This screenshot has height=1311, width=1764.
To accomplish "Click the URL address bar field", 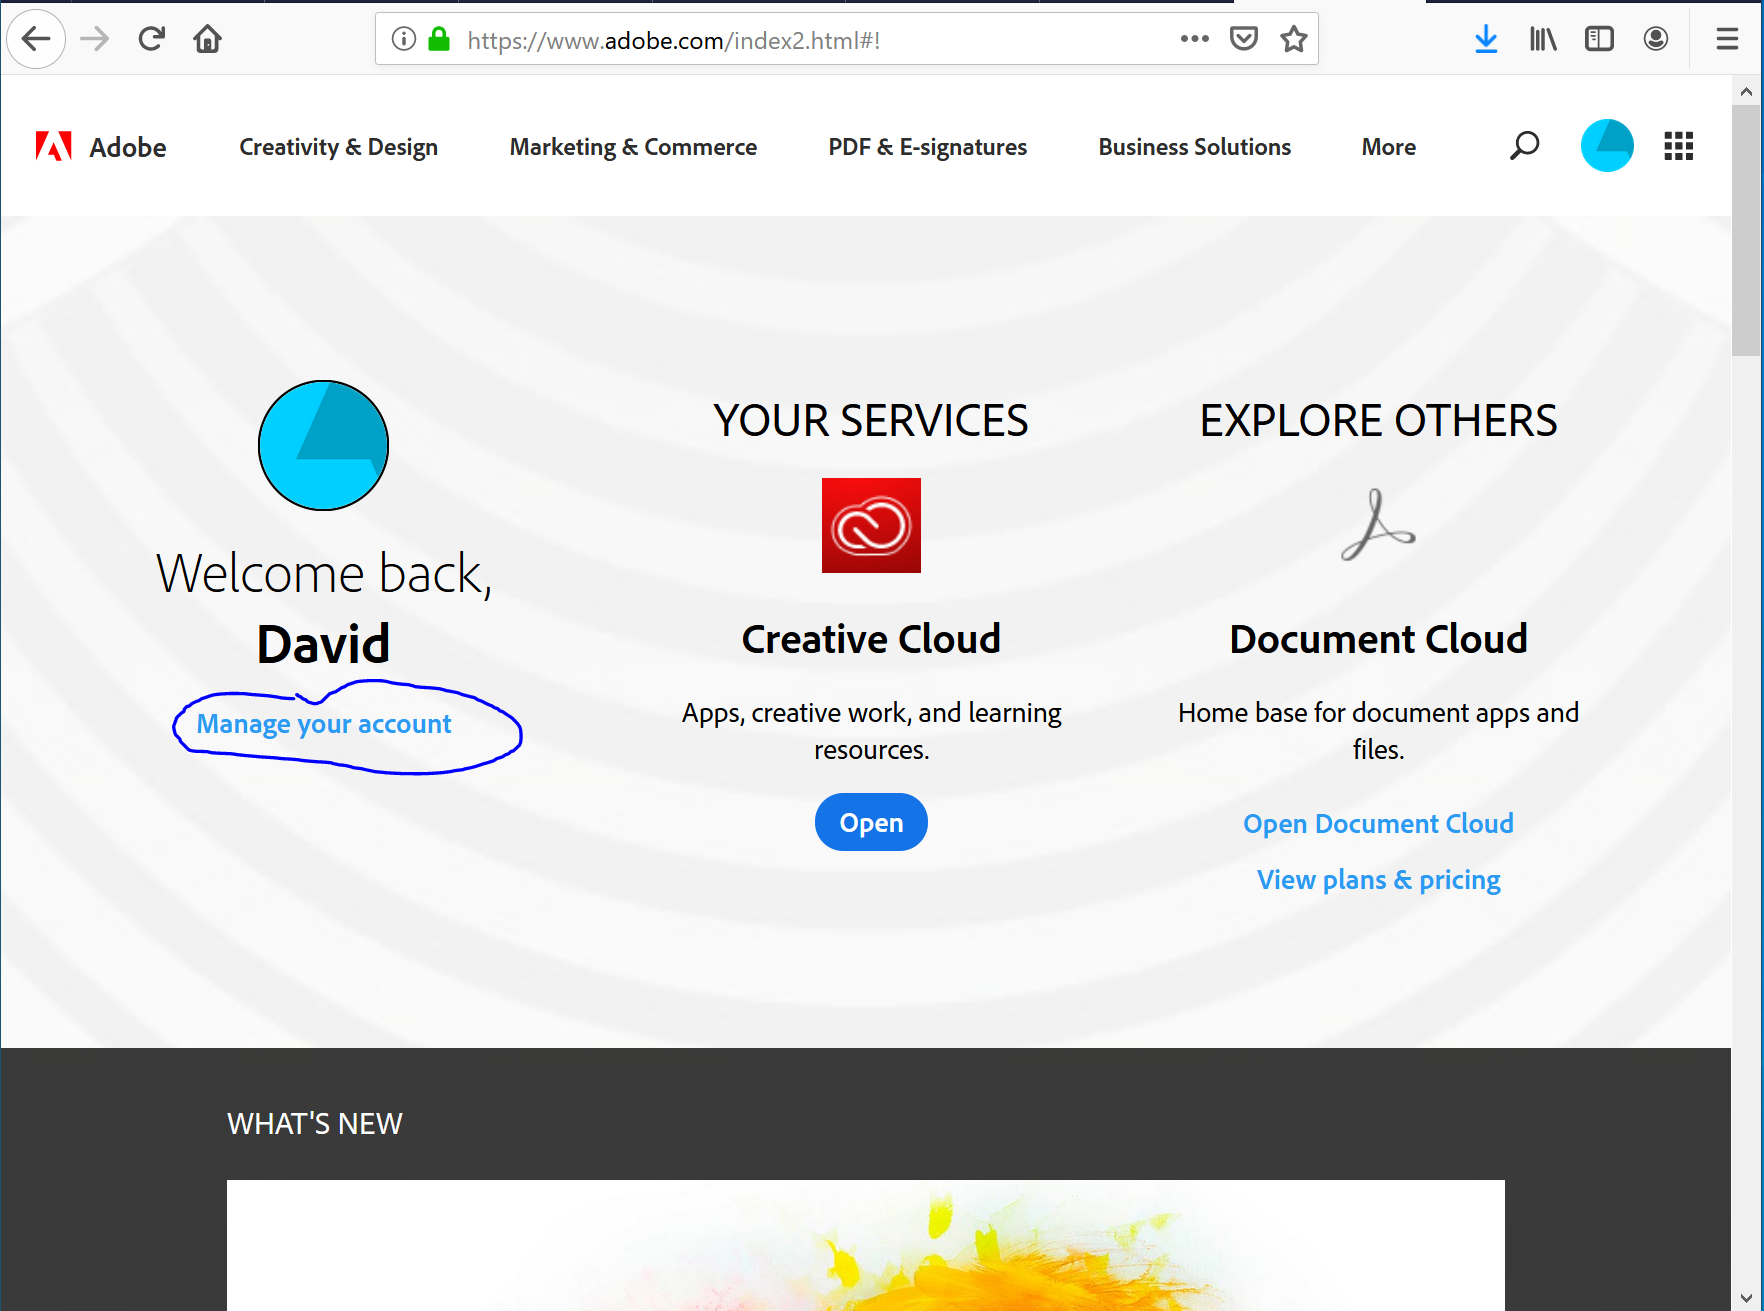I will 800,40.
